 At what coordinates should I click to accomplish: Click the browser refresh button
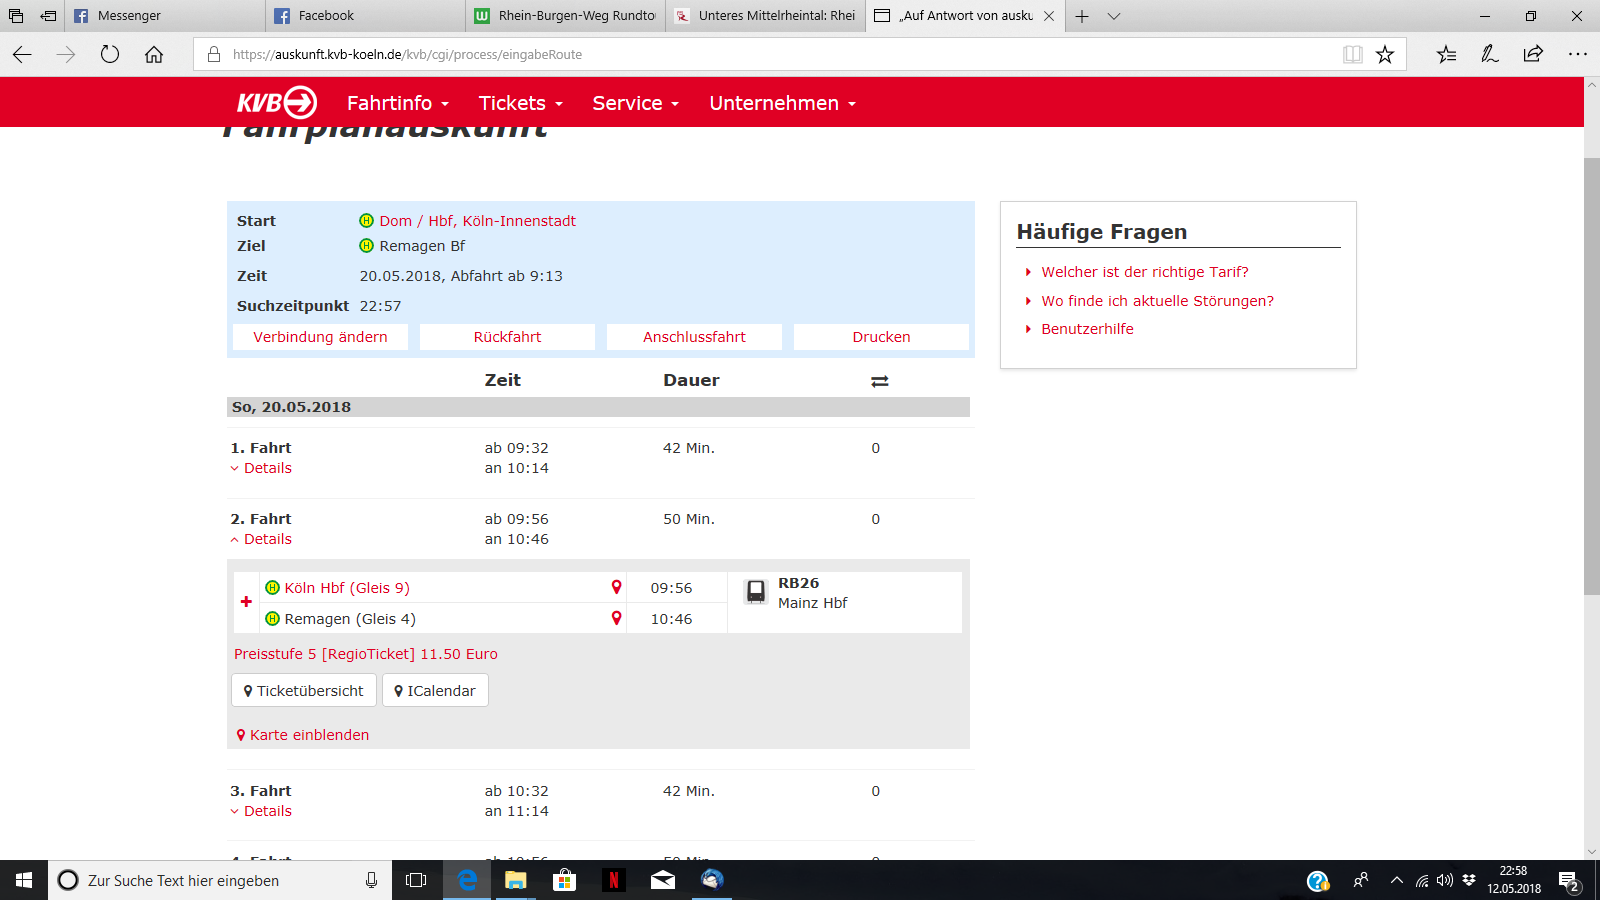tap(110, 55)
